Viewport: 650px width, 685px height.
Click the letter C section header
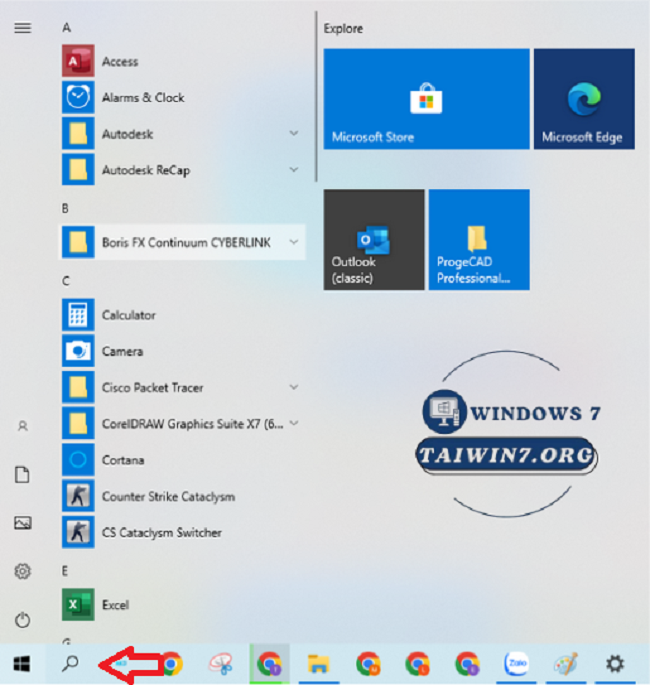pos(66,281)
